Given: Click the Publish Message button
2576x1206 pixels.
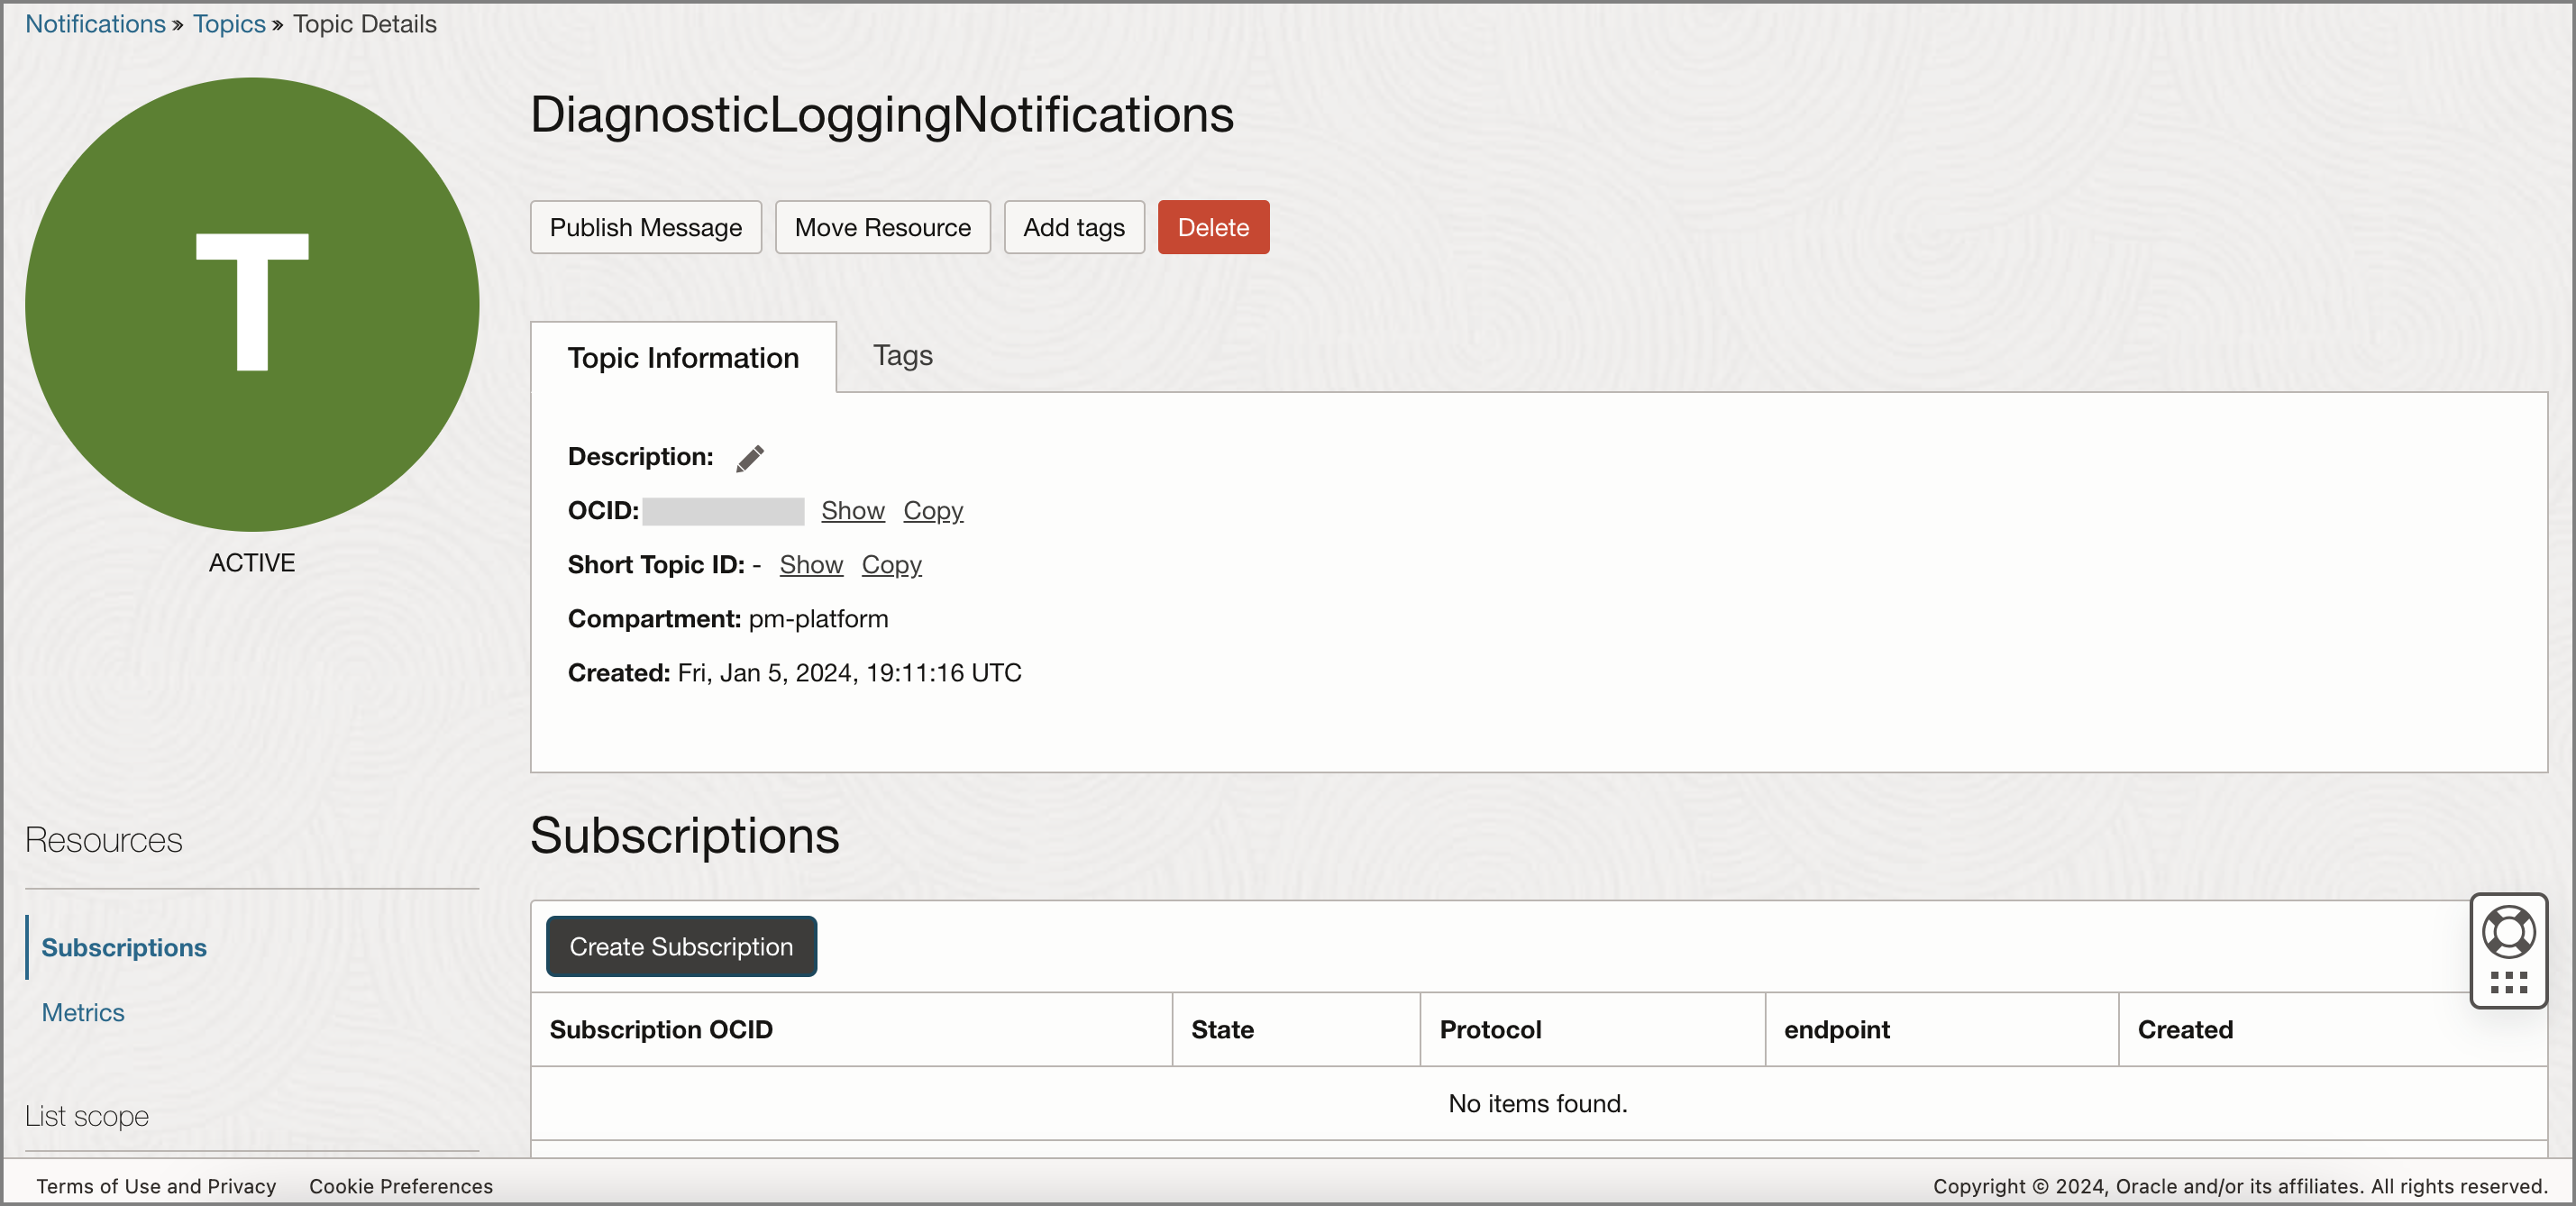Looking at the screenshot, I should click(x=645, y=227).
